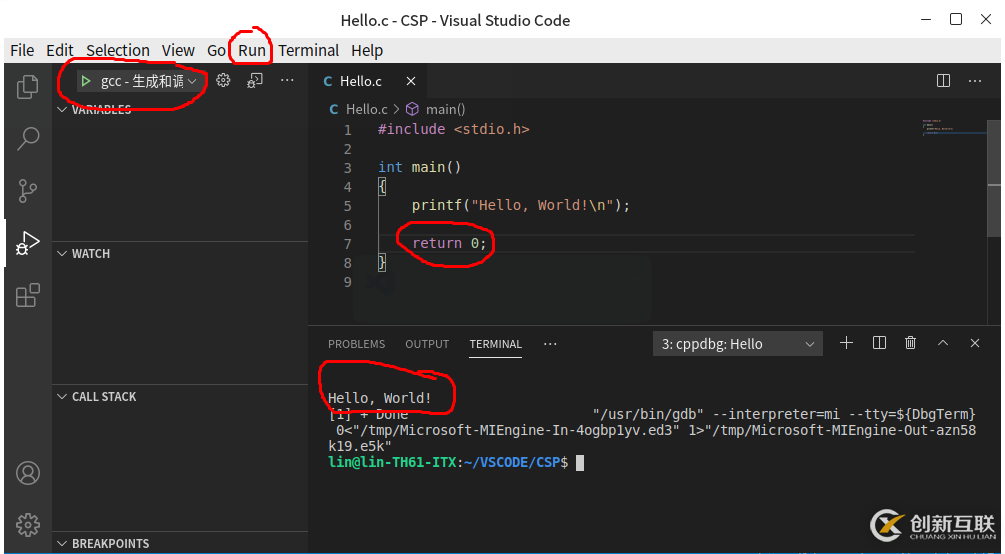Show more panel tabs ellipsis
This screenshot has width=1005, height=554.
[x=550, y=344]
